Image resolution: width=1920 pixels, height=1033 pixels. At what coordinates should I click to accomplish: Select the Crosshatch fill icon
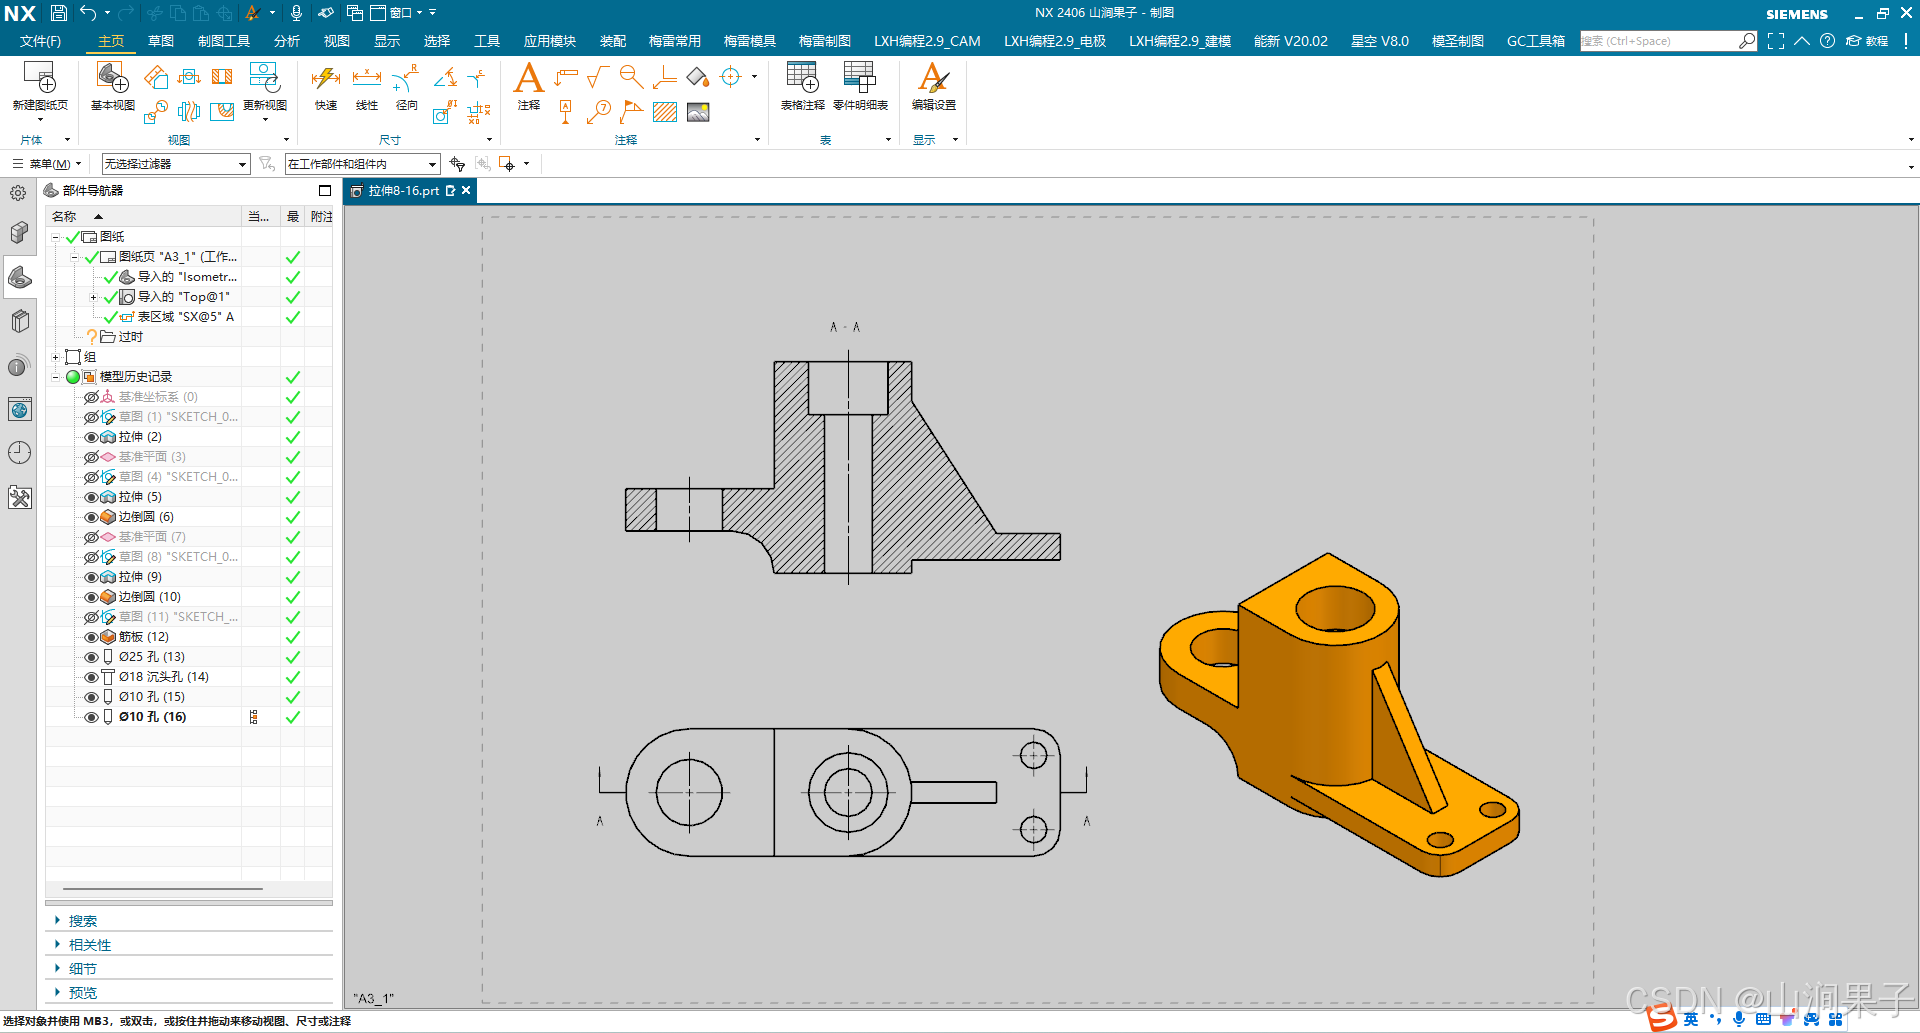665,112
